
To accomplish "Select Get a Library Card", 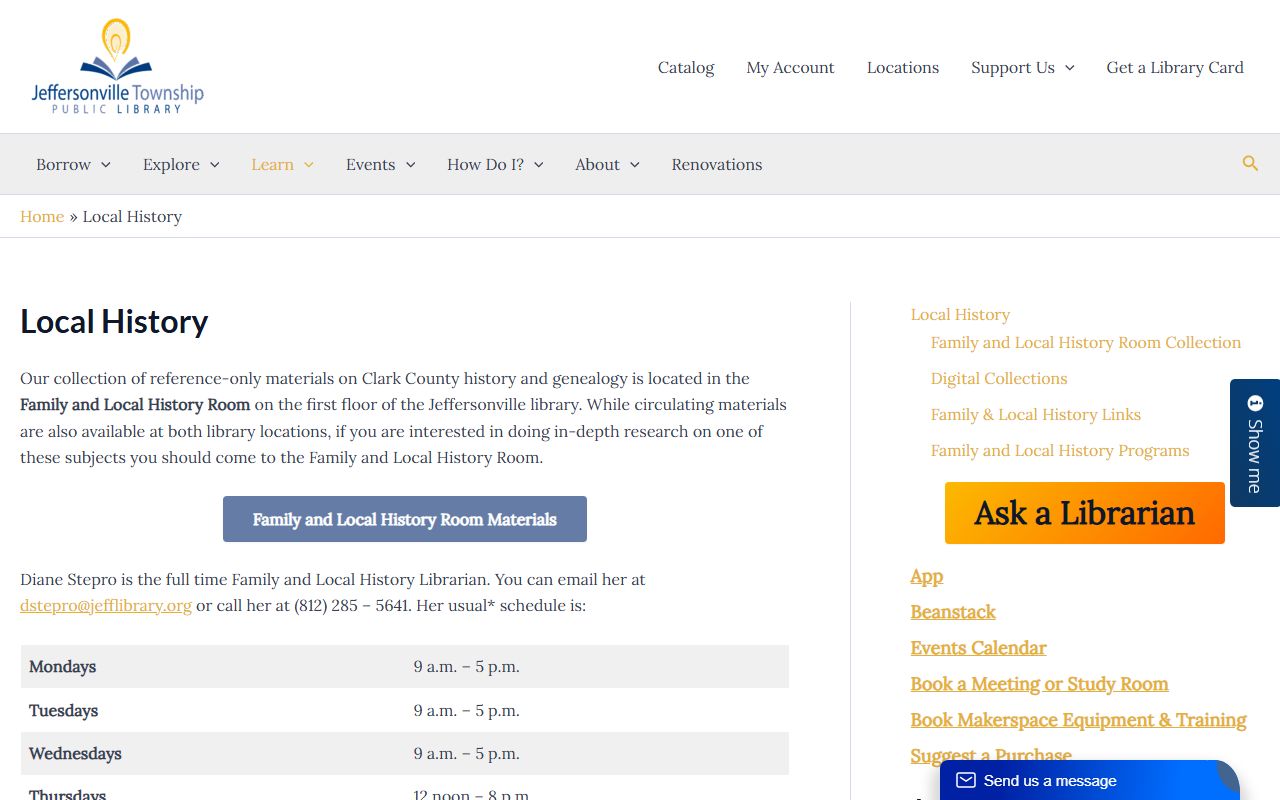I will pyautogui.click(x=1175, y=67).
